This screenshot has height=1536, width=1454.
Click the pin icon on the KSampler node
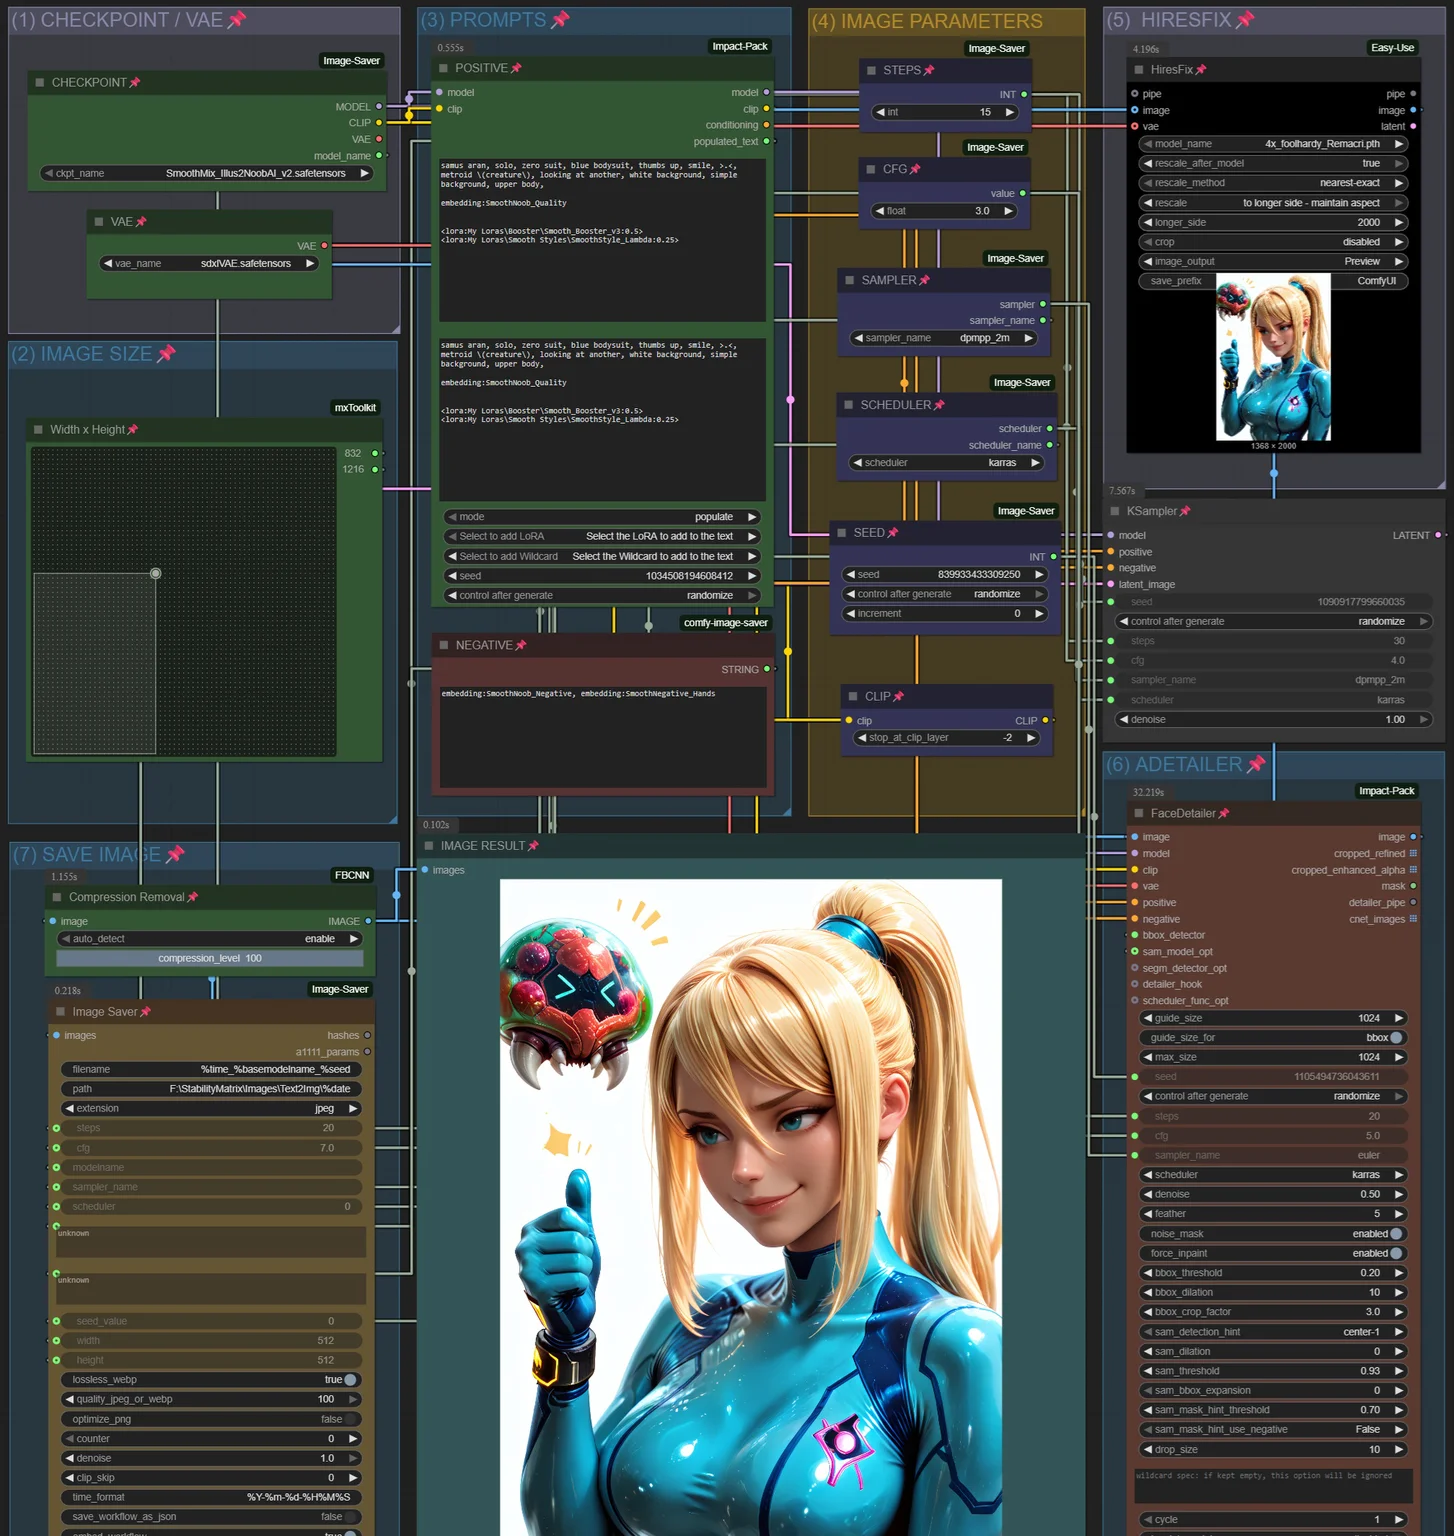pyautogui.click(x=1185, y=512)
